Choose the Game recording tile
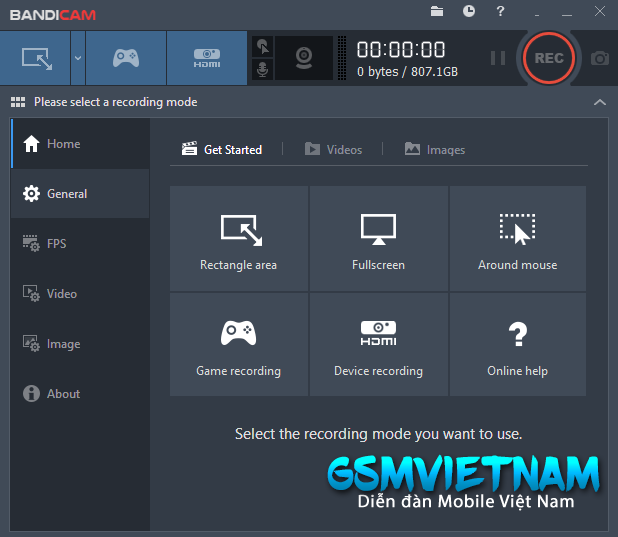Screen dimensions: 618x537 tap(239, 344)
